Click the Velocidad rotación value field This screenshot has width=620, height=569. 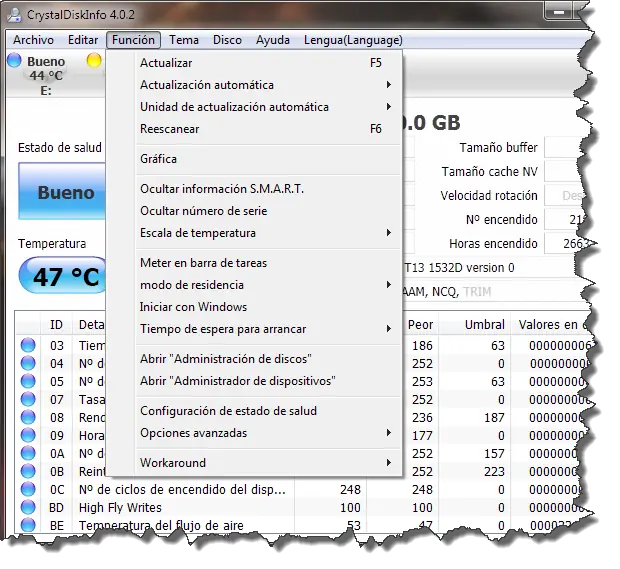(565, 195)
